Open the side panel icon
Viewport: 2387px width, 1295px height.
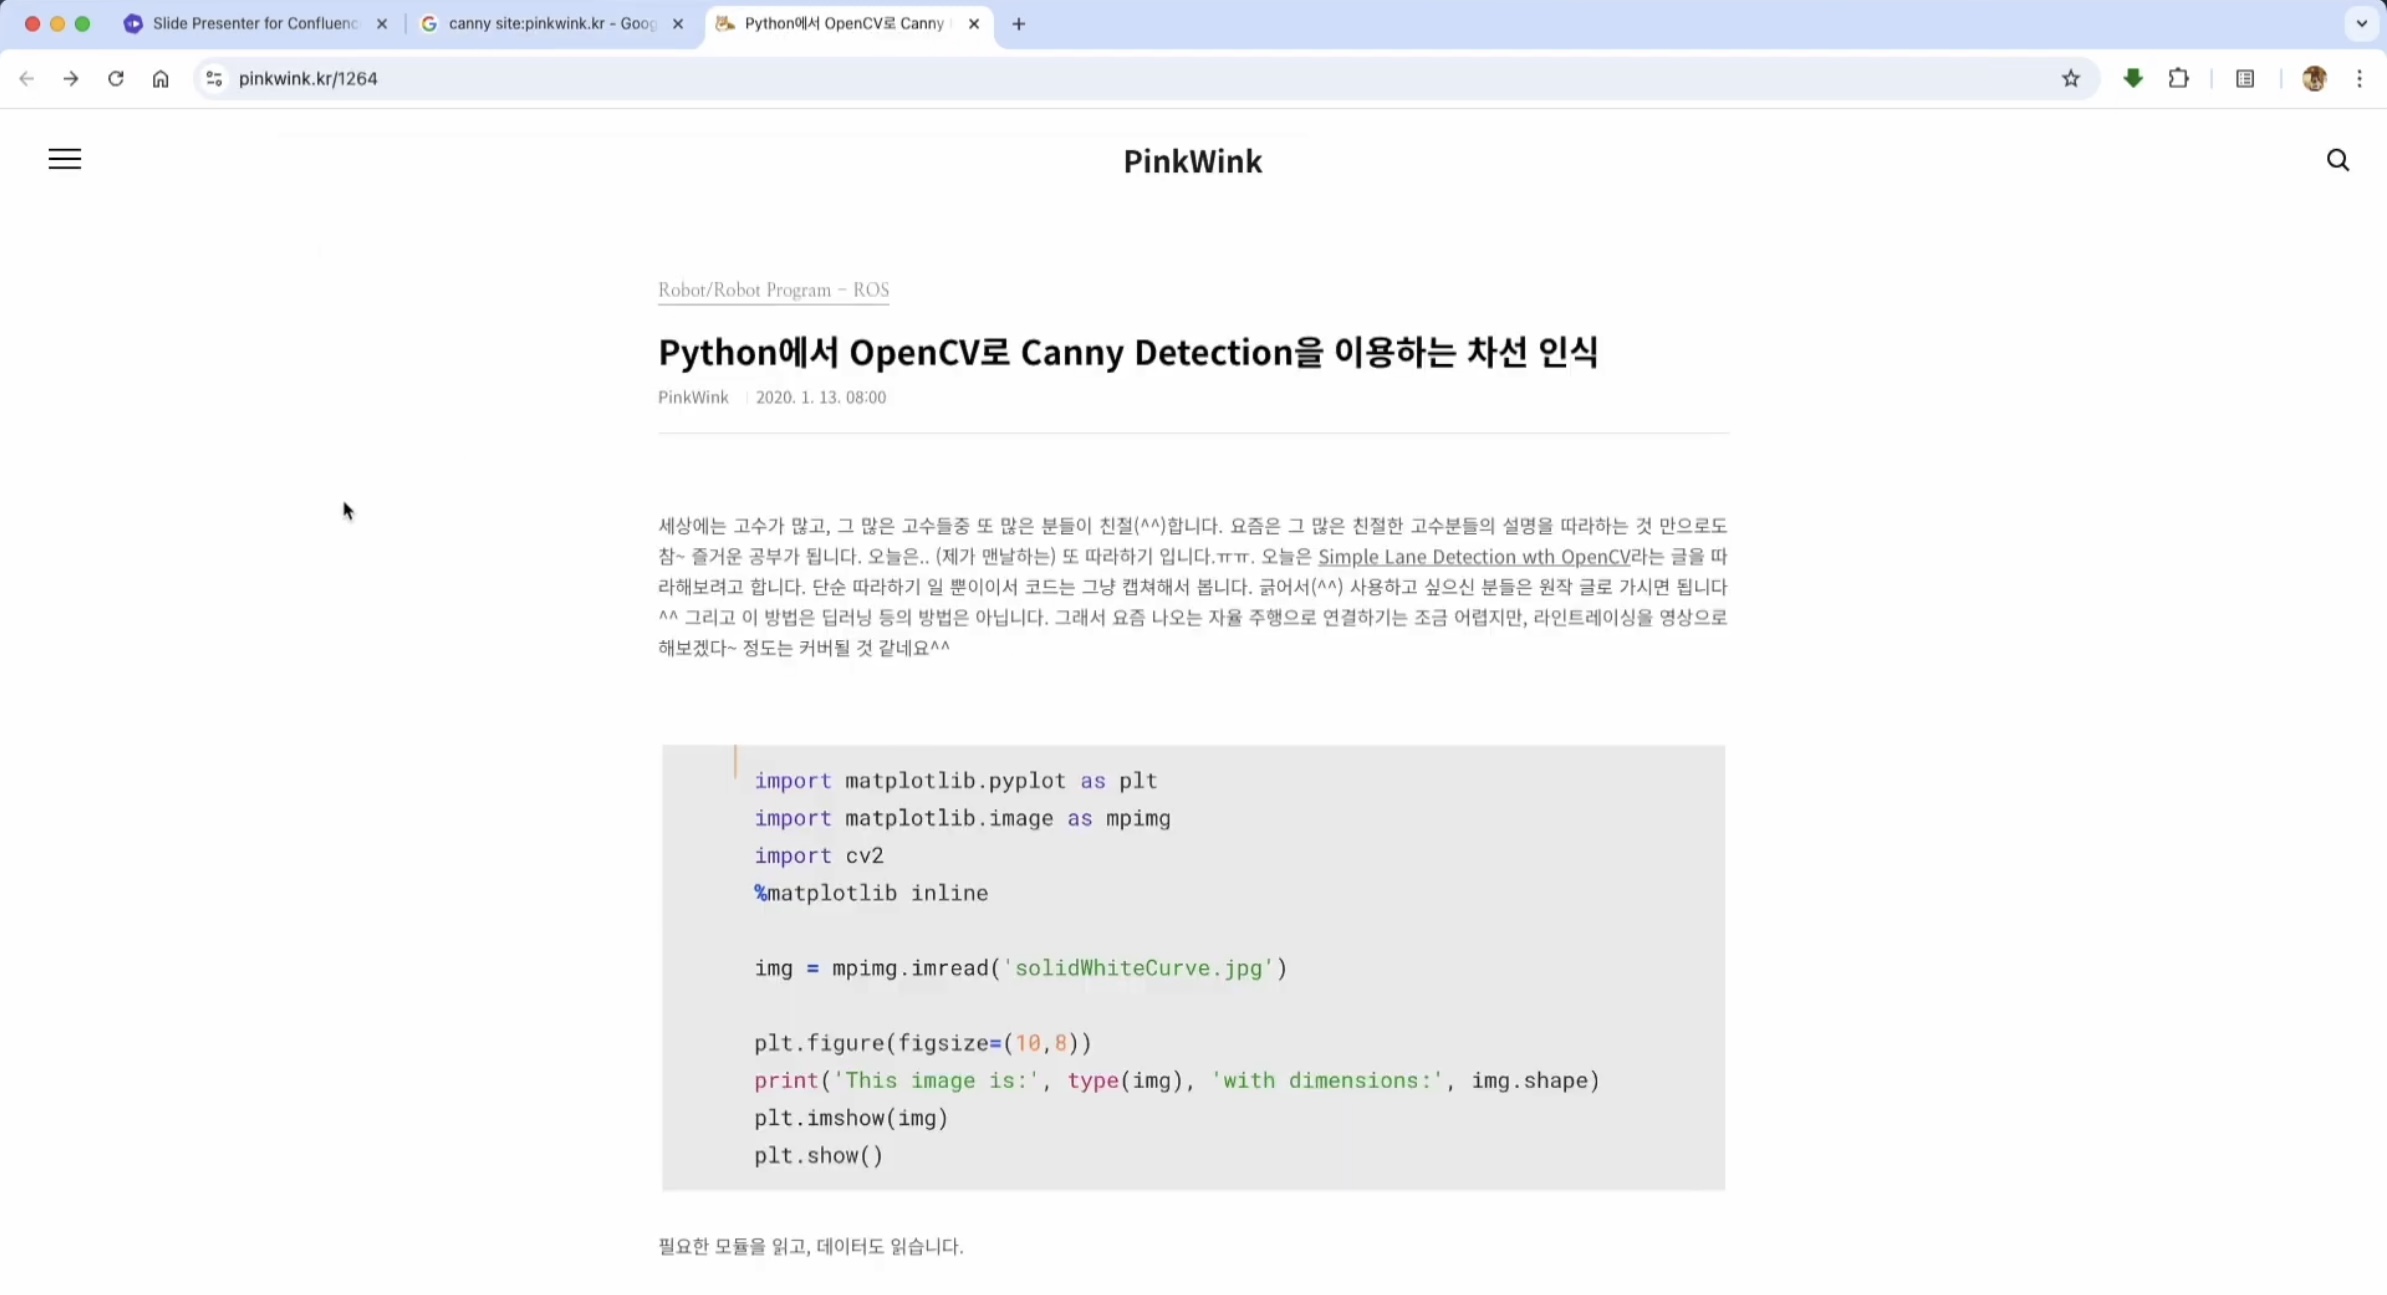click(2245, 78)
